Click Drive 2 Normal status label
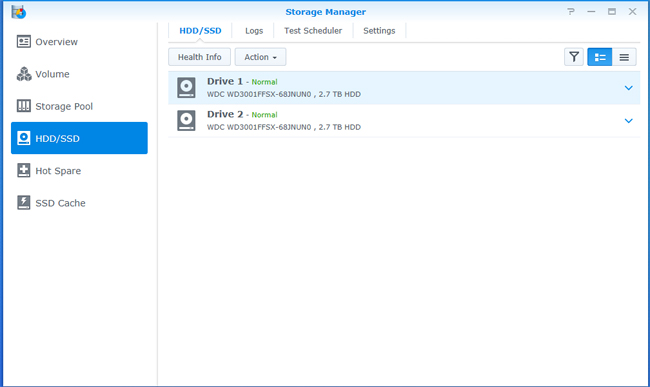Viewport: 650px width, 387px height. (x=264, y=115)
